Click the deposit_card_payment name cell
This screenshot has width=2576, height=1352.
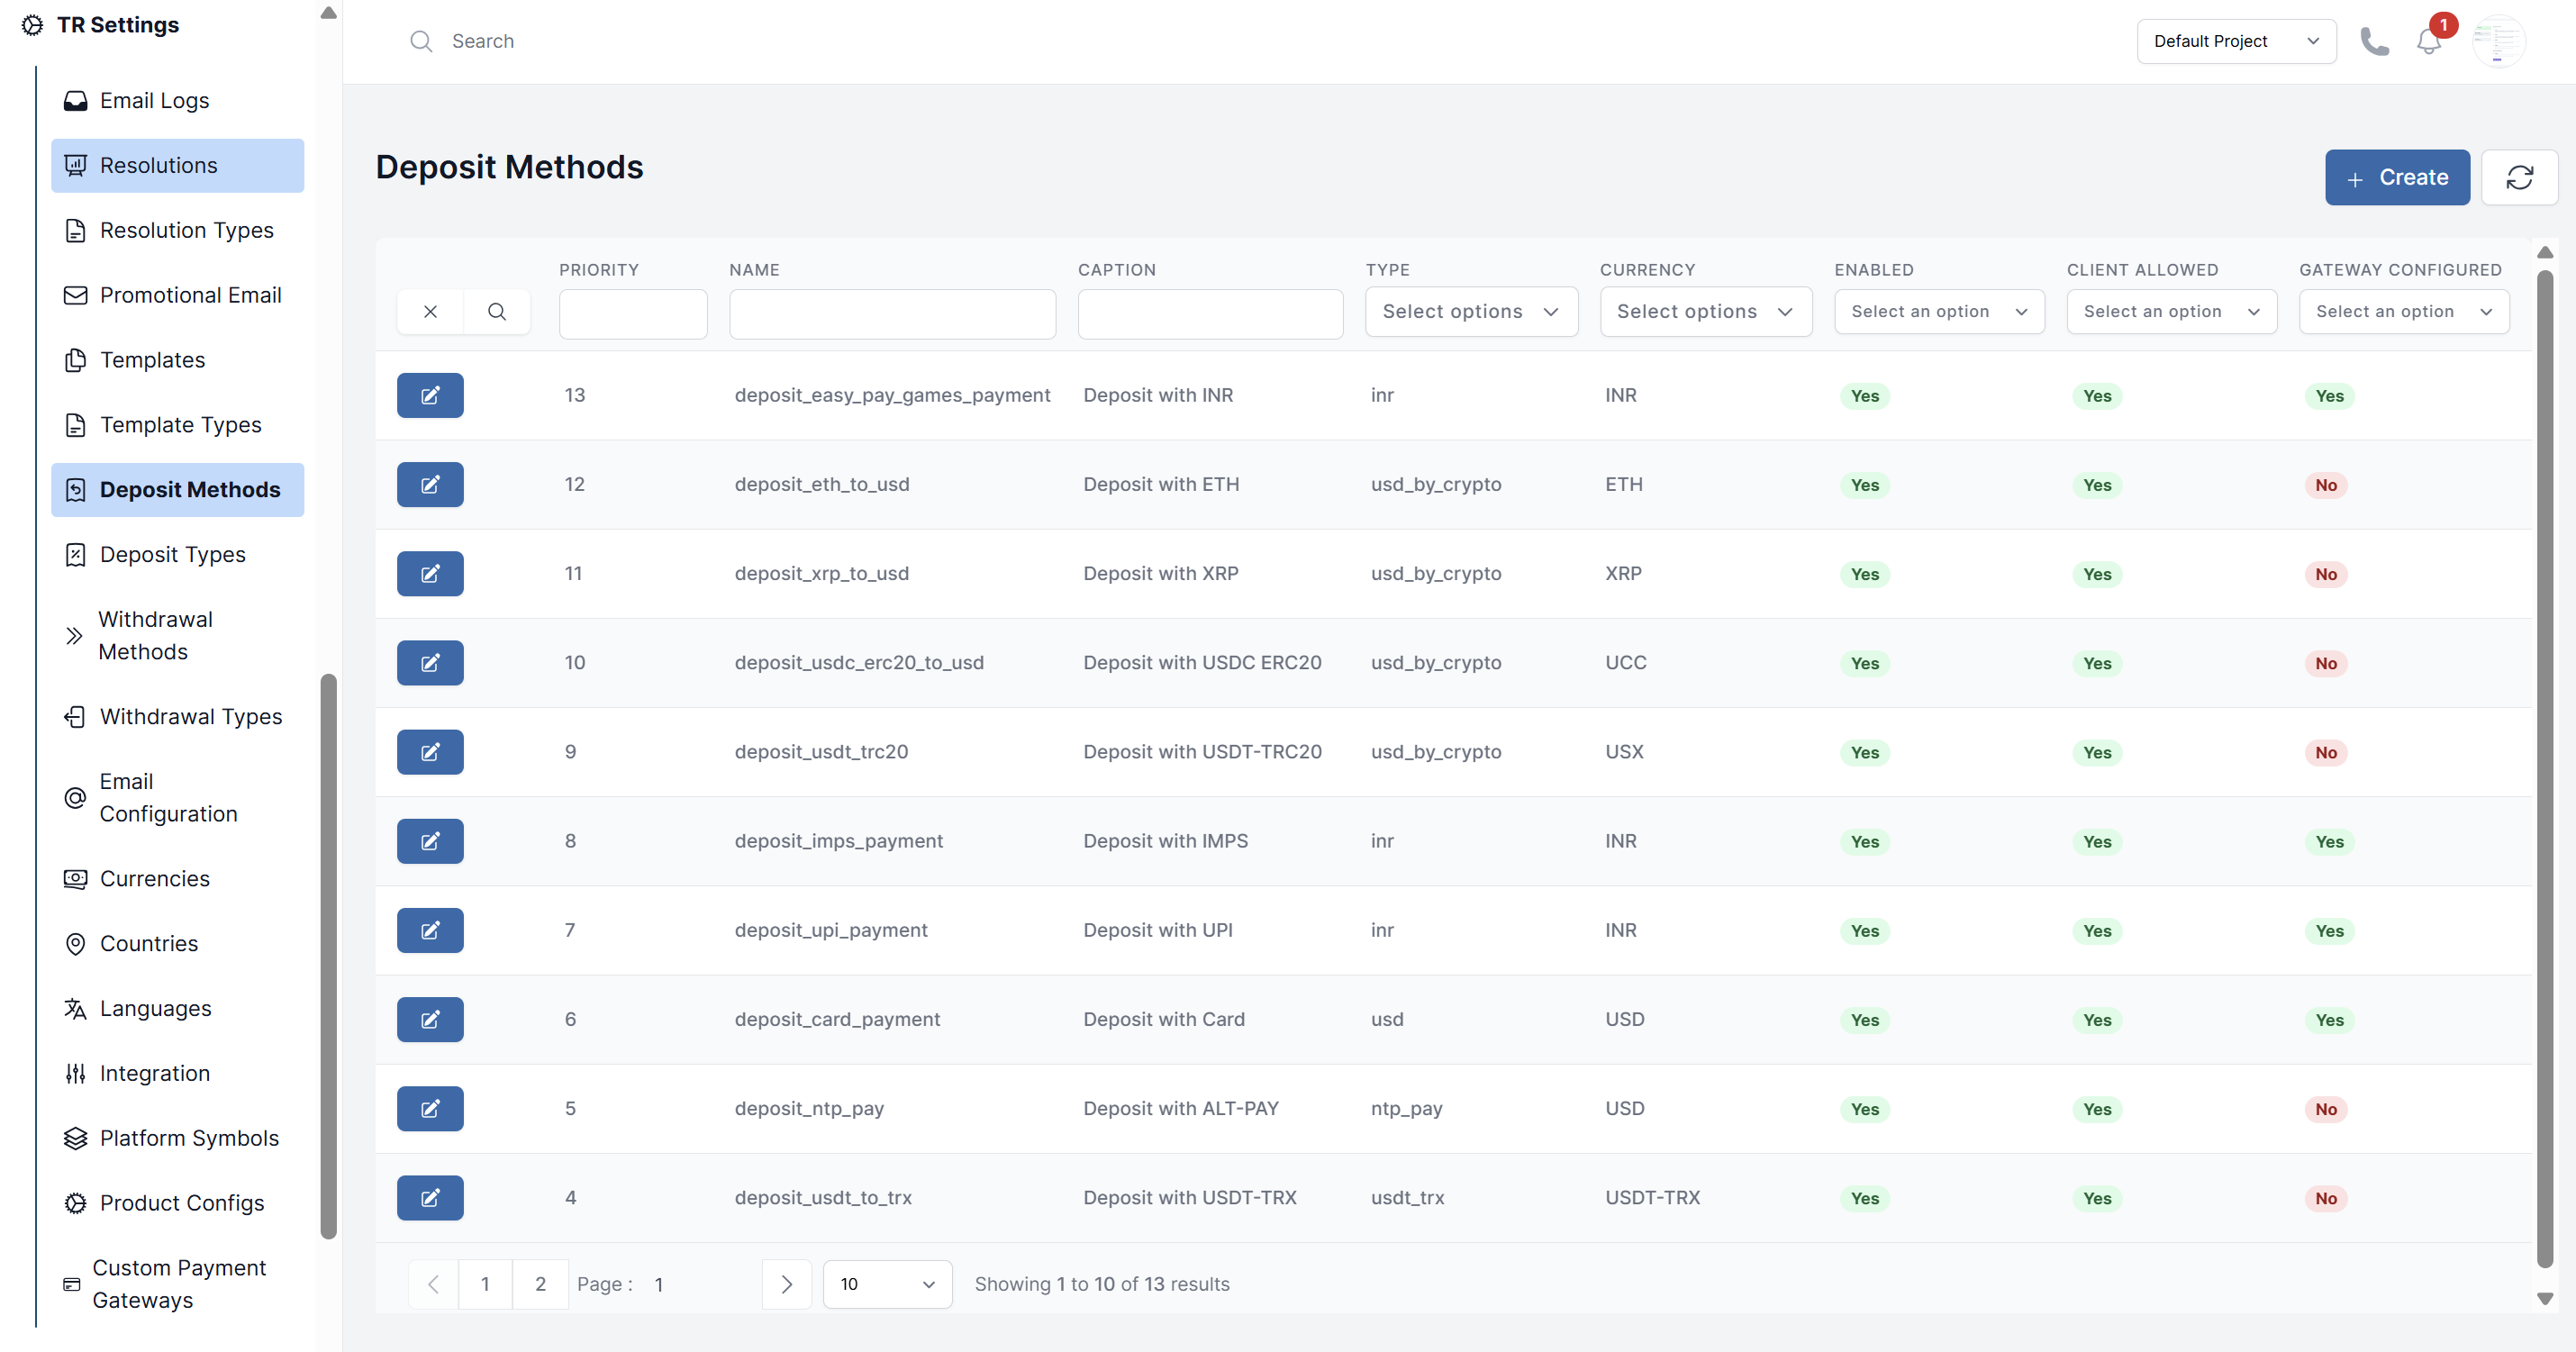point(837,1019)
